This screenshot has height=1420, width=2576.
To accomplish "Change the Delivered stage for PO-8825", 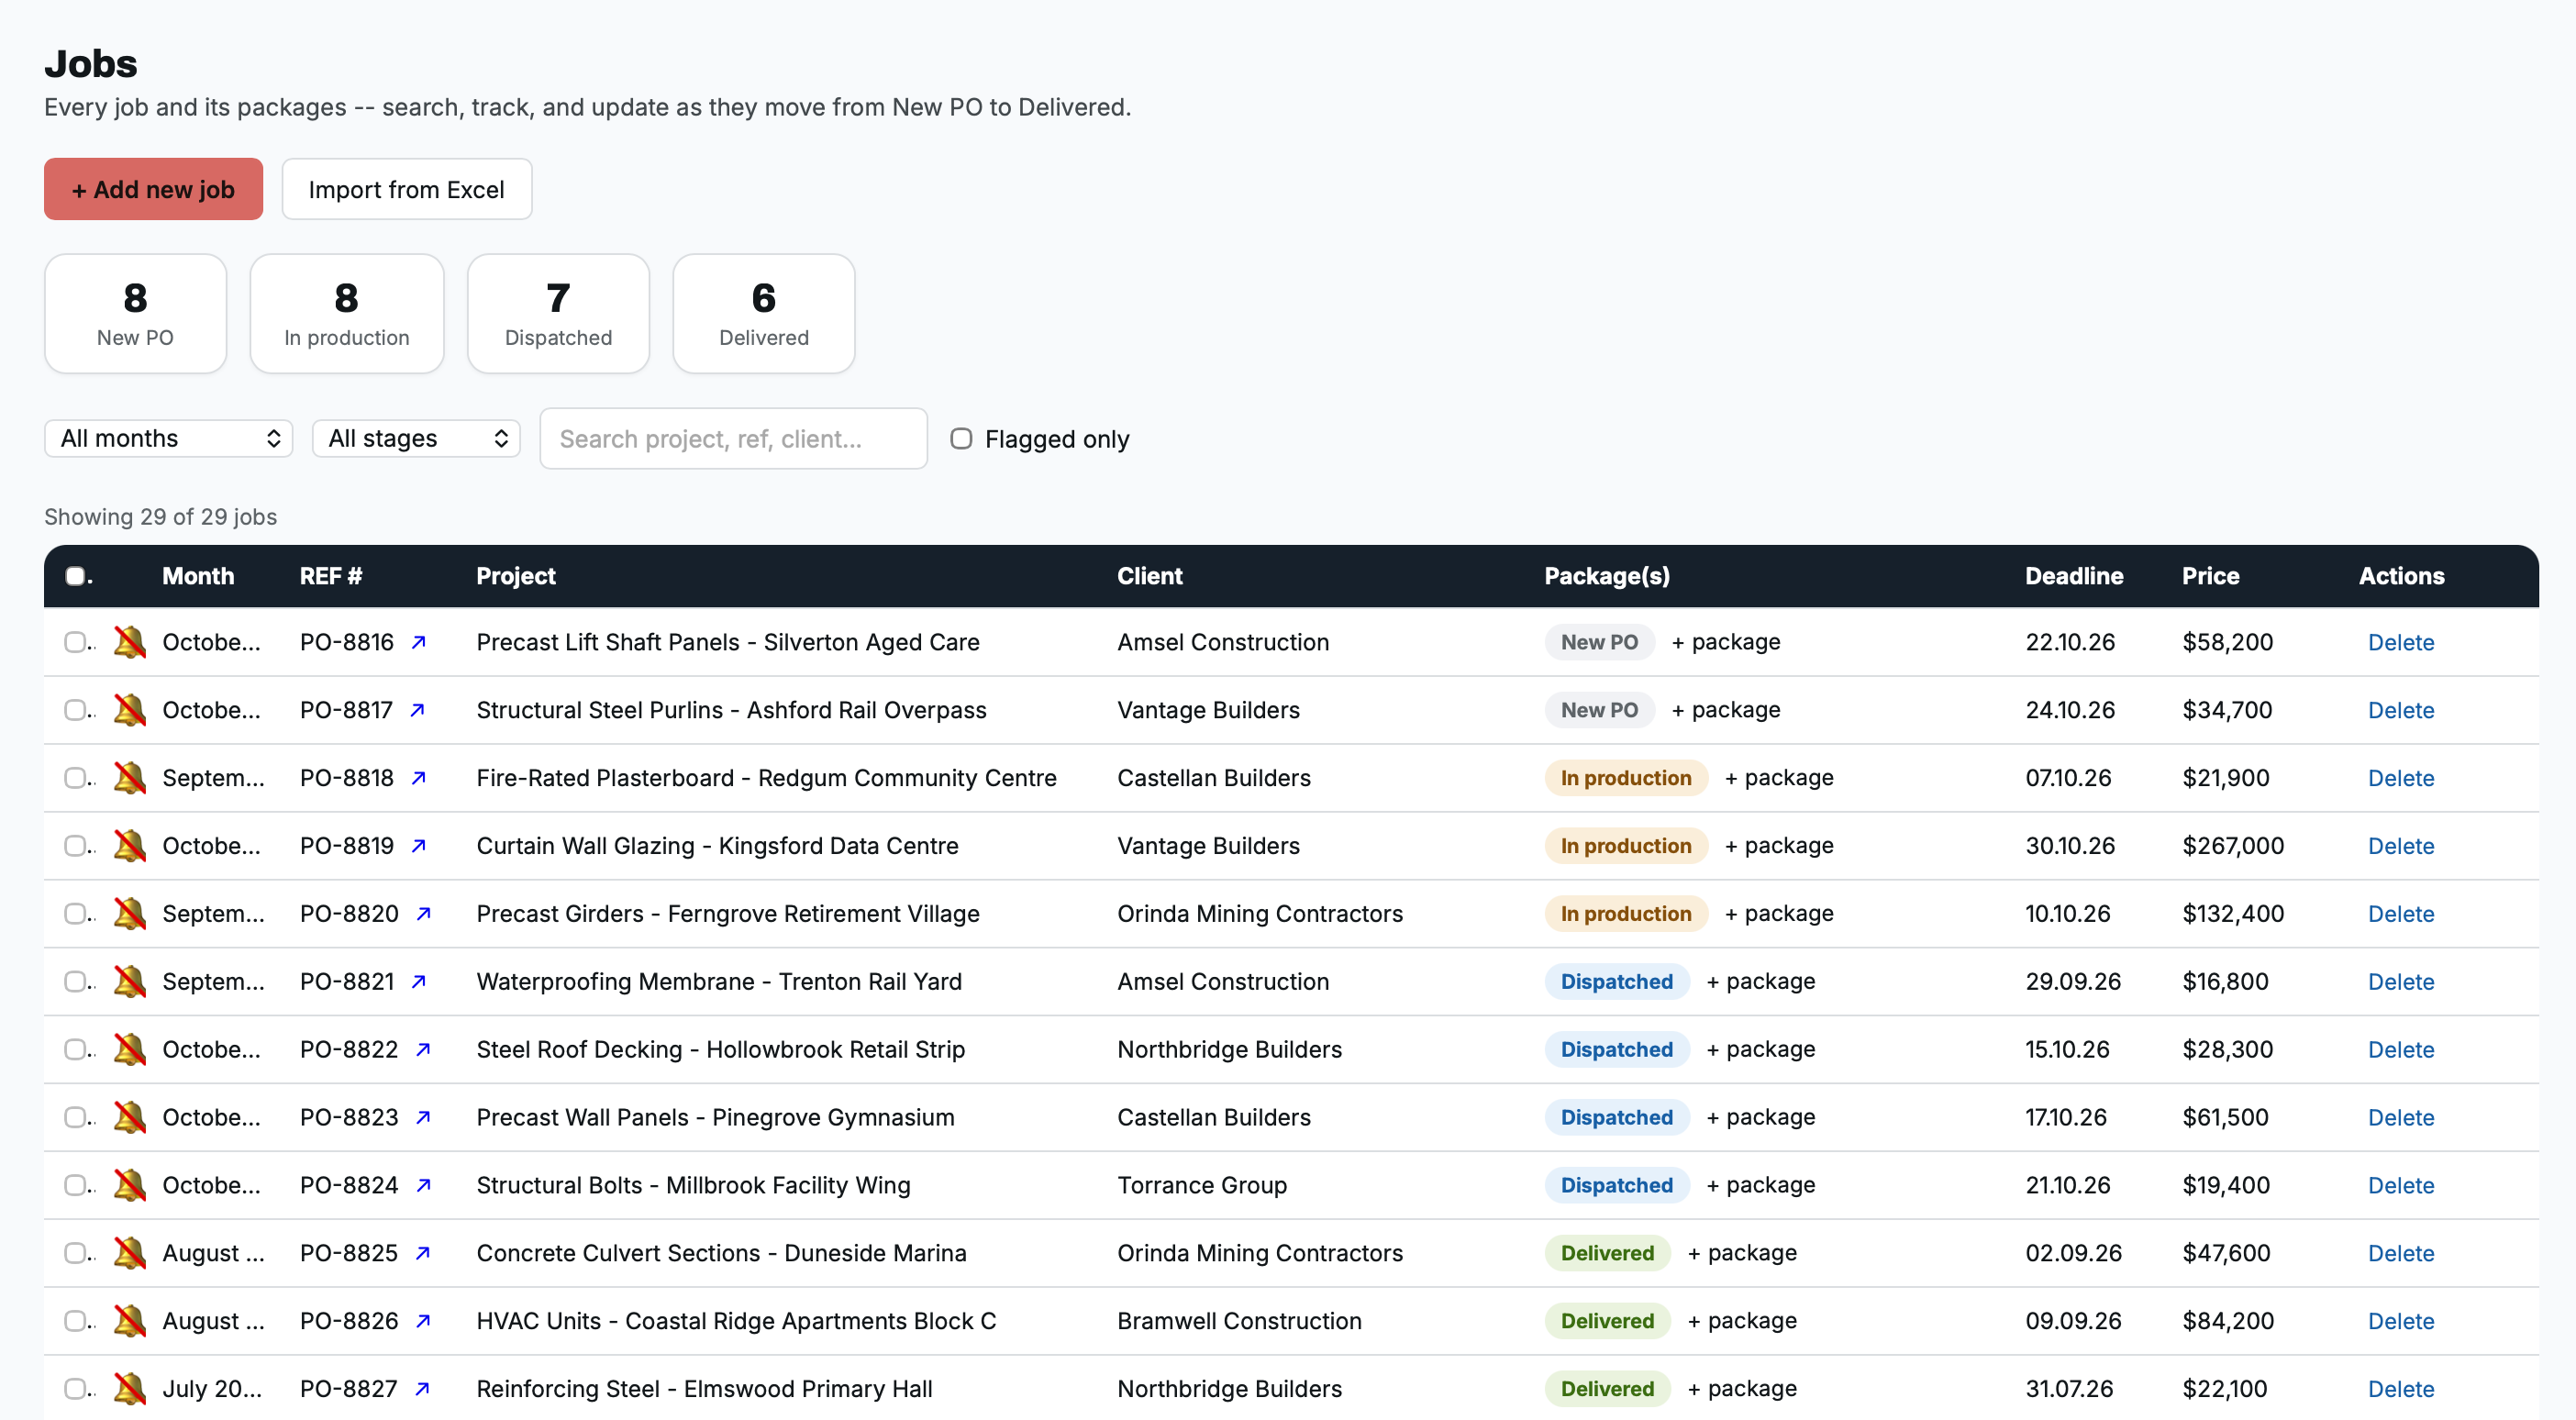I will tap(1607, 1253).
